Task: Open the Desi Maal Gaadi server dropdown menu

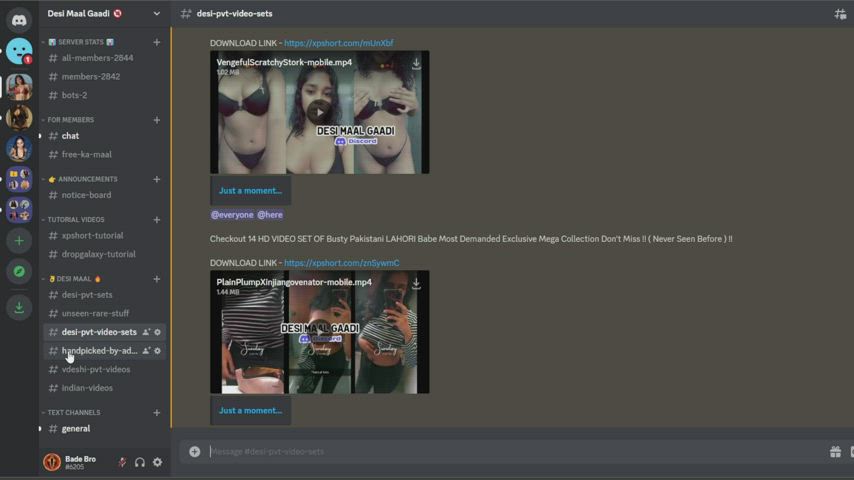Action: point(157,14)
